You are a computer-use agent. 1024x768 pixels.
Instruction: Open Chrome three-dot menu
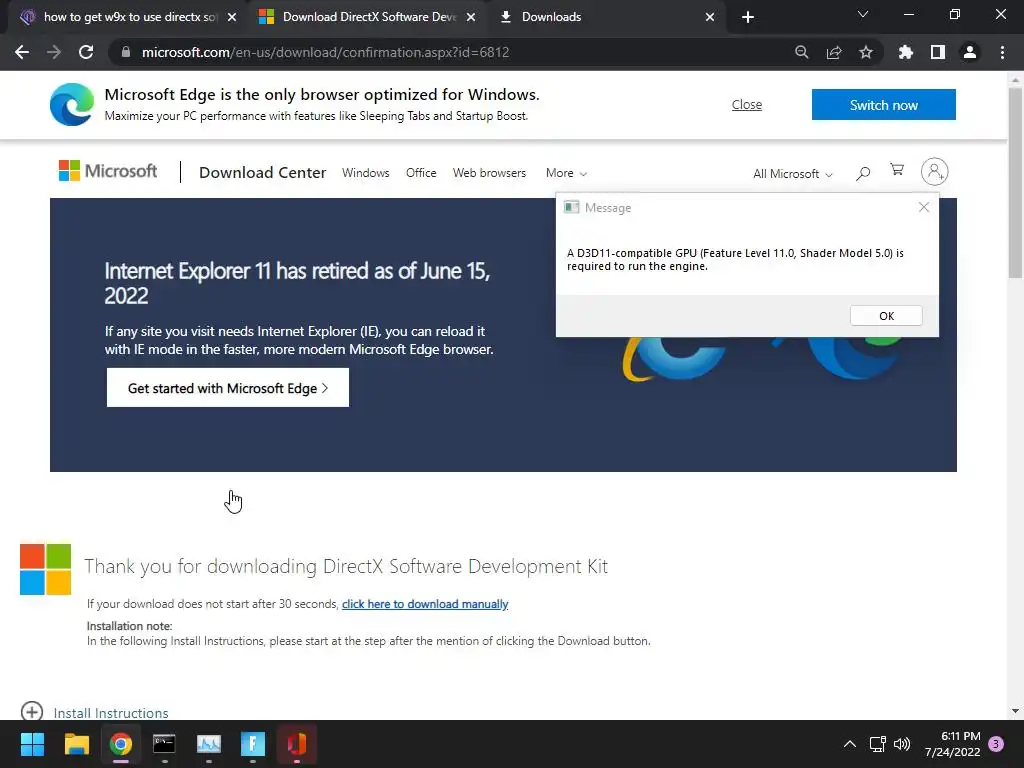[1002, 52]
